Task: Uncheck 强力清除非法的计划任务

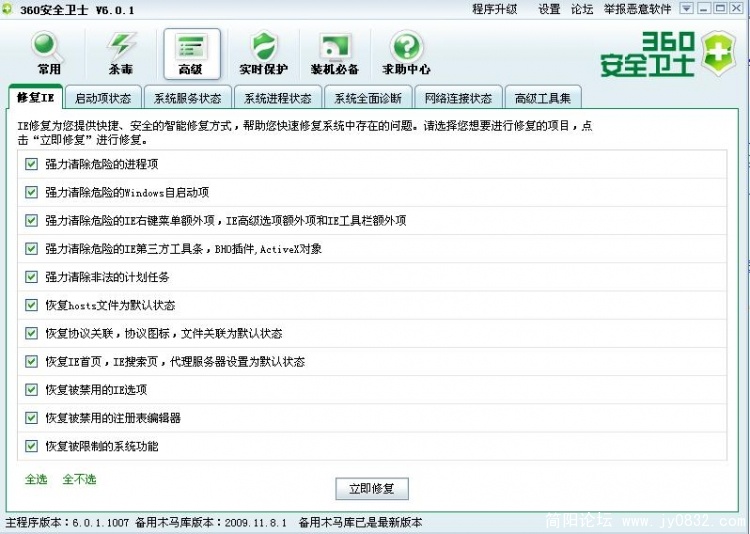Action: click(32, 277)
